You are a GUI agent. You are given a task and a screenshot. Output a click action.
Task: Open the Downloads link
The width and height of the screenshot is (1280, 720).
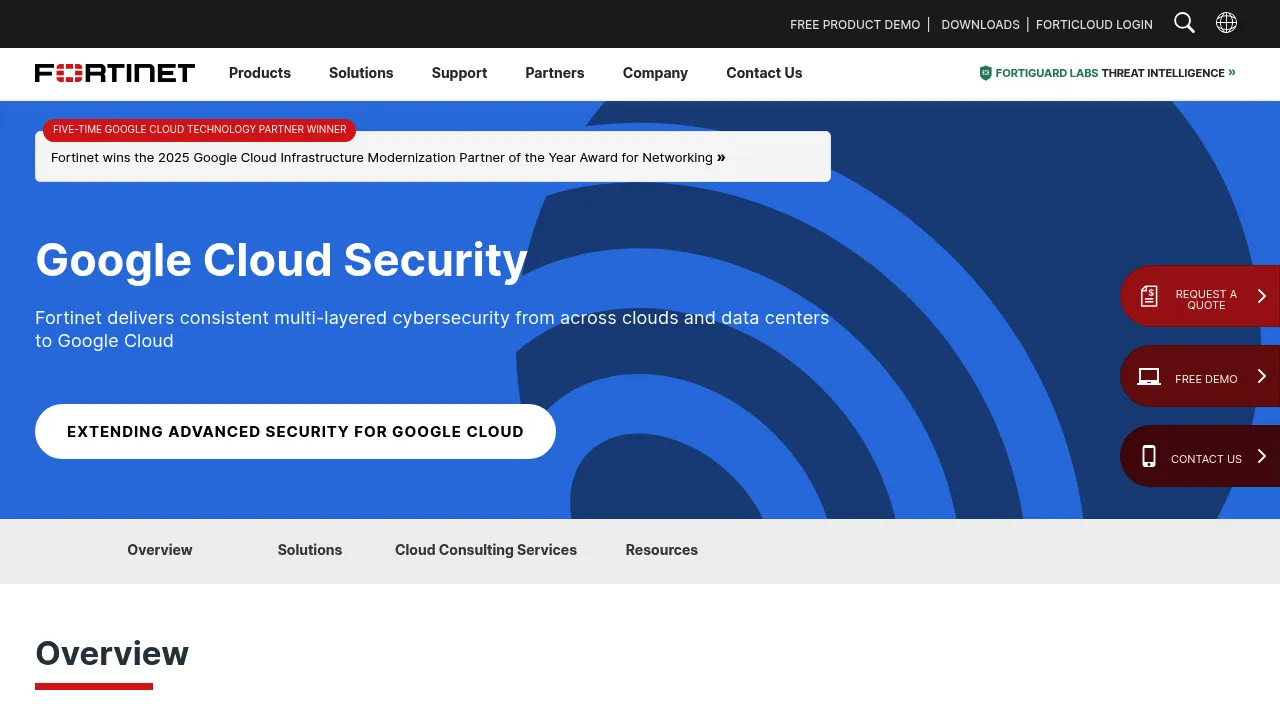click(x=980, y=24)
